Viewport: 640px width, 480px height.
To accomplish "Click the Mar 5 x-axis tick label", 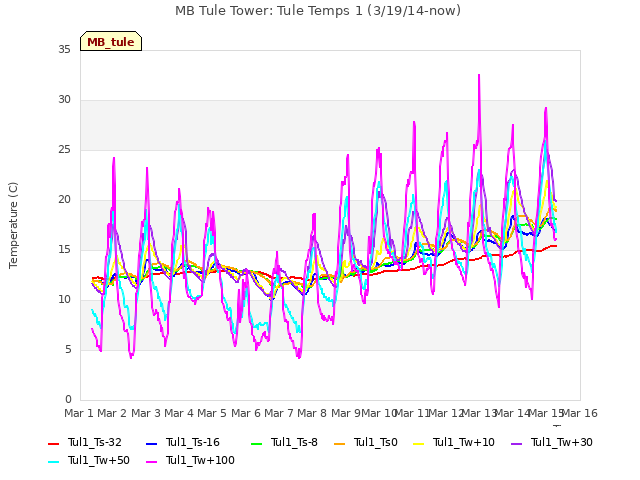I will [x=212, y=413].
